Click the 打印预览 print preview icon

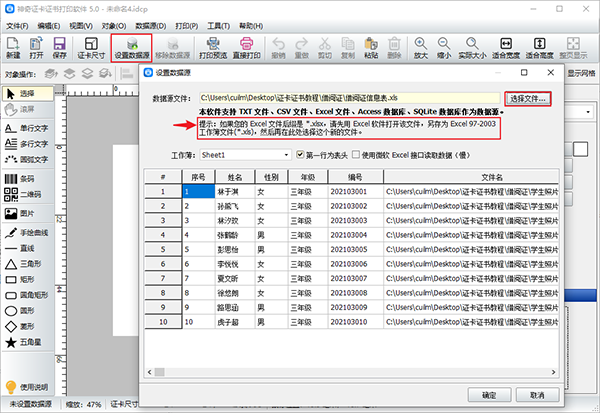point(213,48)
